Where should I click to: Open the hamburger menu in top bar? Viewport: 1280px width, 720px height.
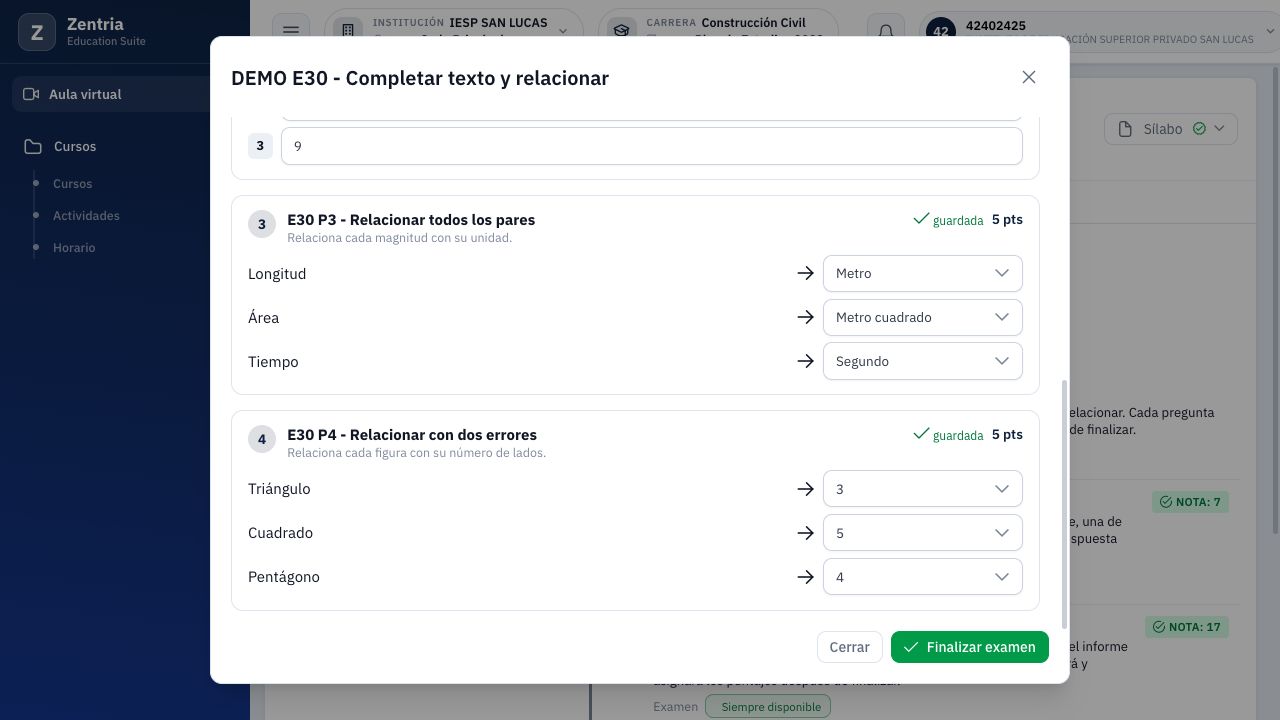[291, 31]
